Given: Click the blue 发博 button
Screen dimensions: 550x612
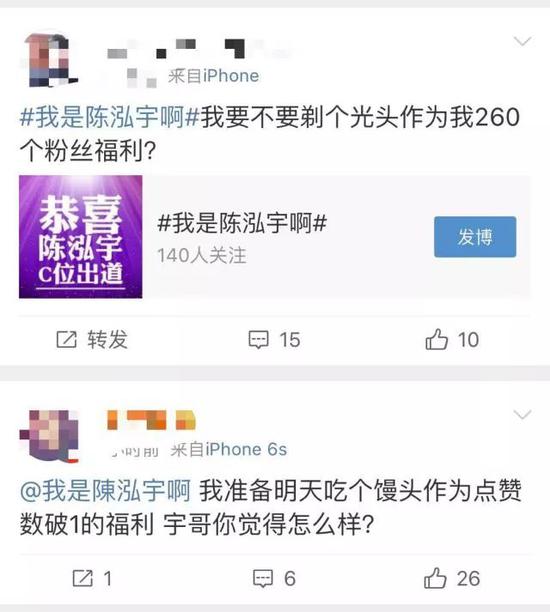Looking at the screenshot, I should click(x=475, y=237).
